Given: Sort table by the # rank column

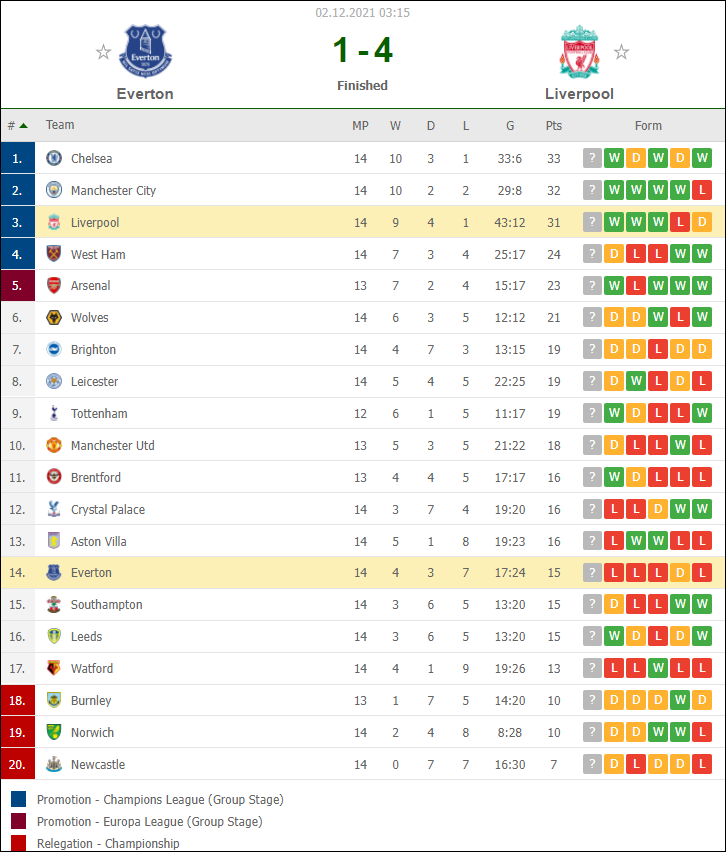Looking at the screenshot, I should click(x=17, y=126).
